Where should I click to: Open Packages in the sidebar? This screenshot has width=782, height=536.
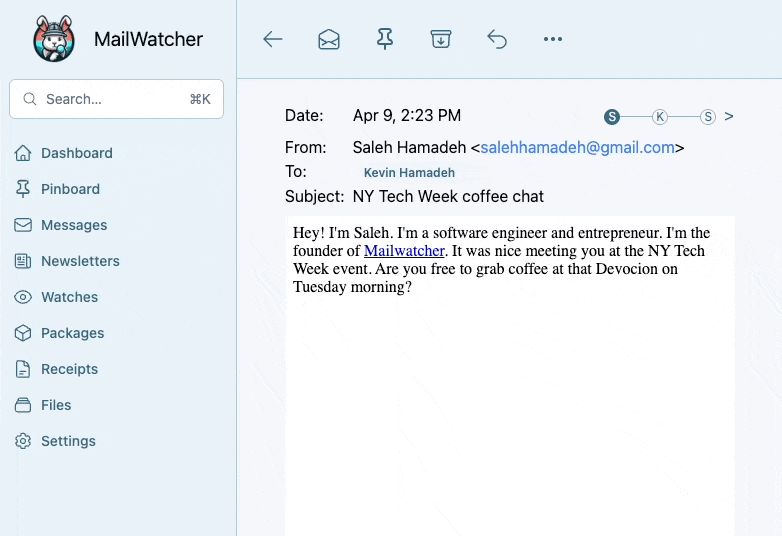point(72,333)
